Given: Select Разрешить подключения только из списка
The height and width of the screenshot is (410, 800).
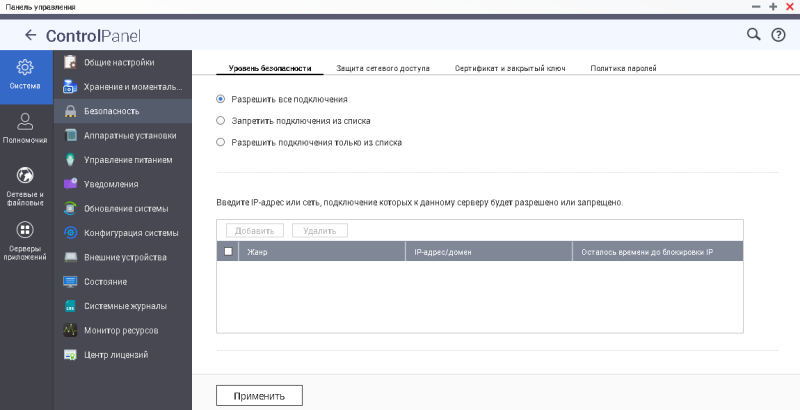Looking at the screenshot, I should pyautogui.click(x=220, y=142).
